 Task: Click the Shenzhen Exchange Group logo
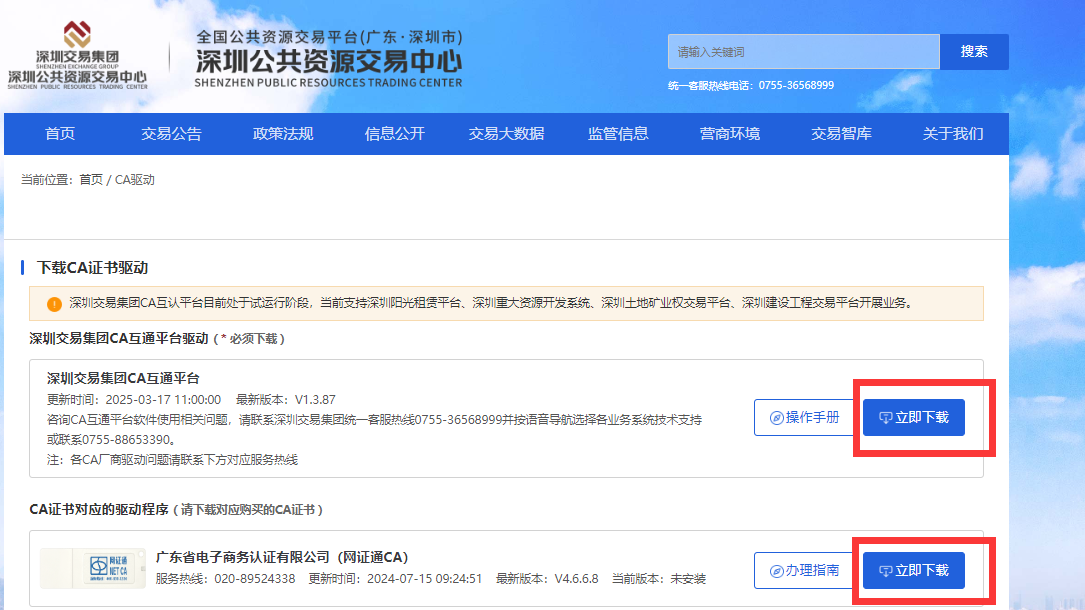pos(77,55)
